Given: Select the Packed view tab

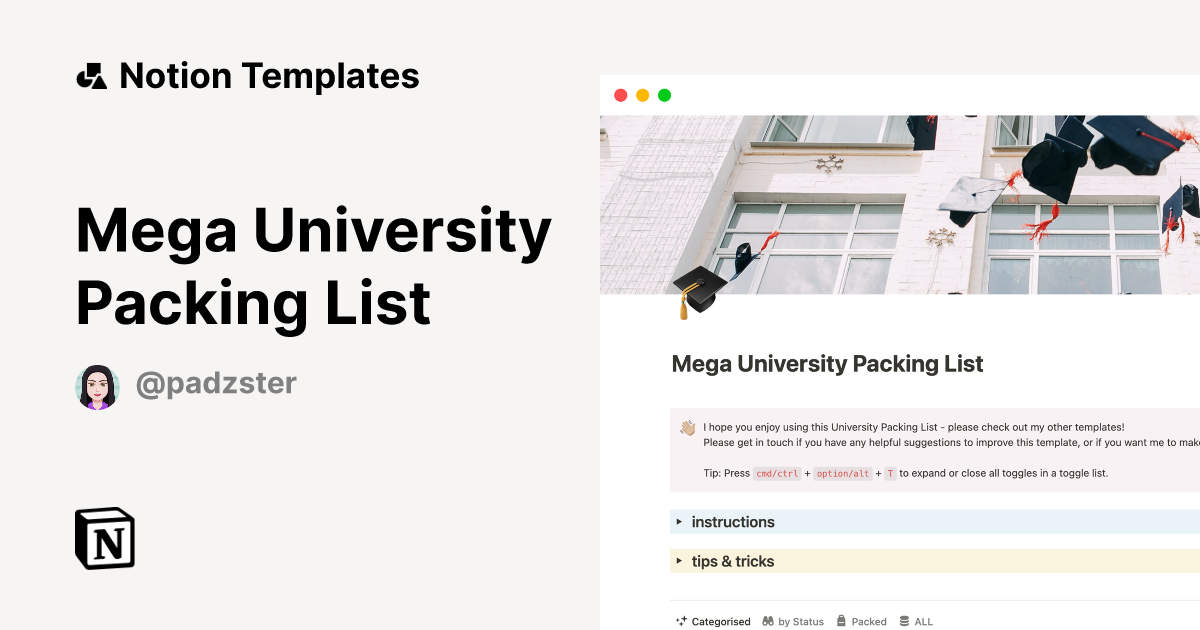Looking at the screenshot, I should (869, 621).
